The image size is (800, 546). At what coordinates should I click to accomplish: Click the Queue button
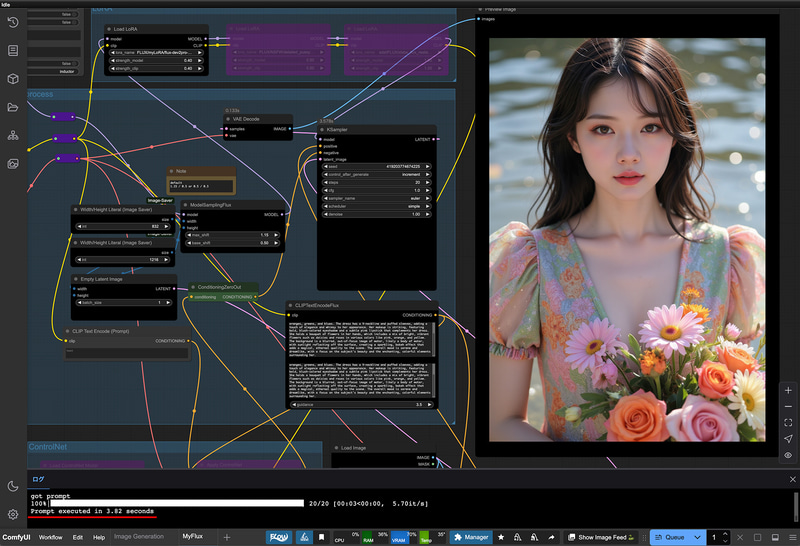point(670,537)
